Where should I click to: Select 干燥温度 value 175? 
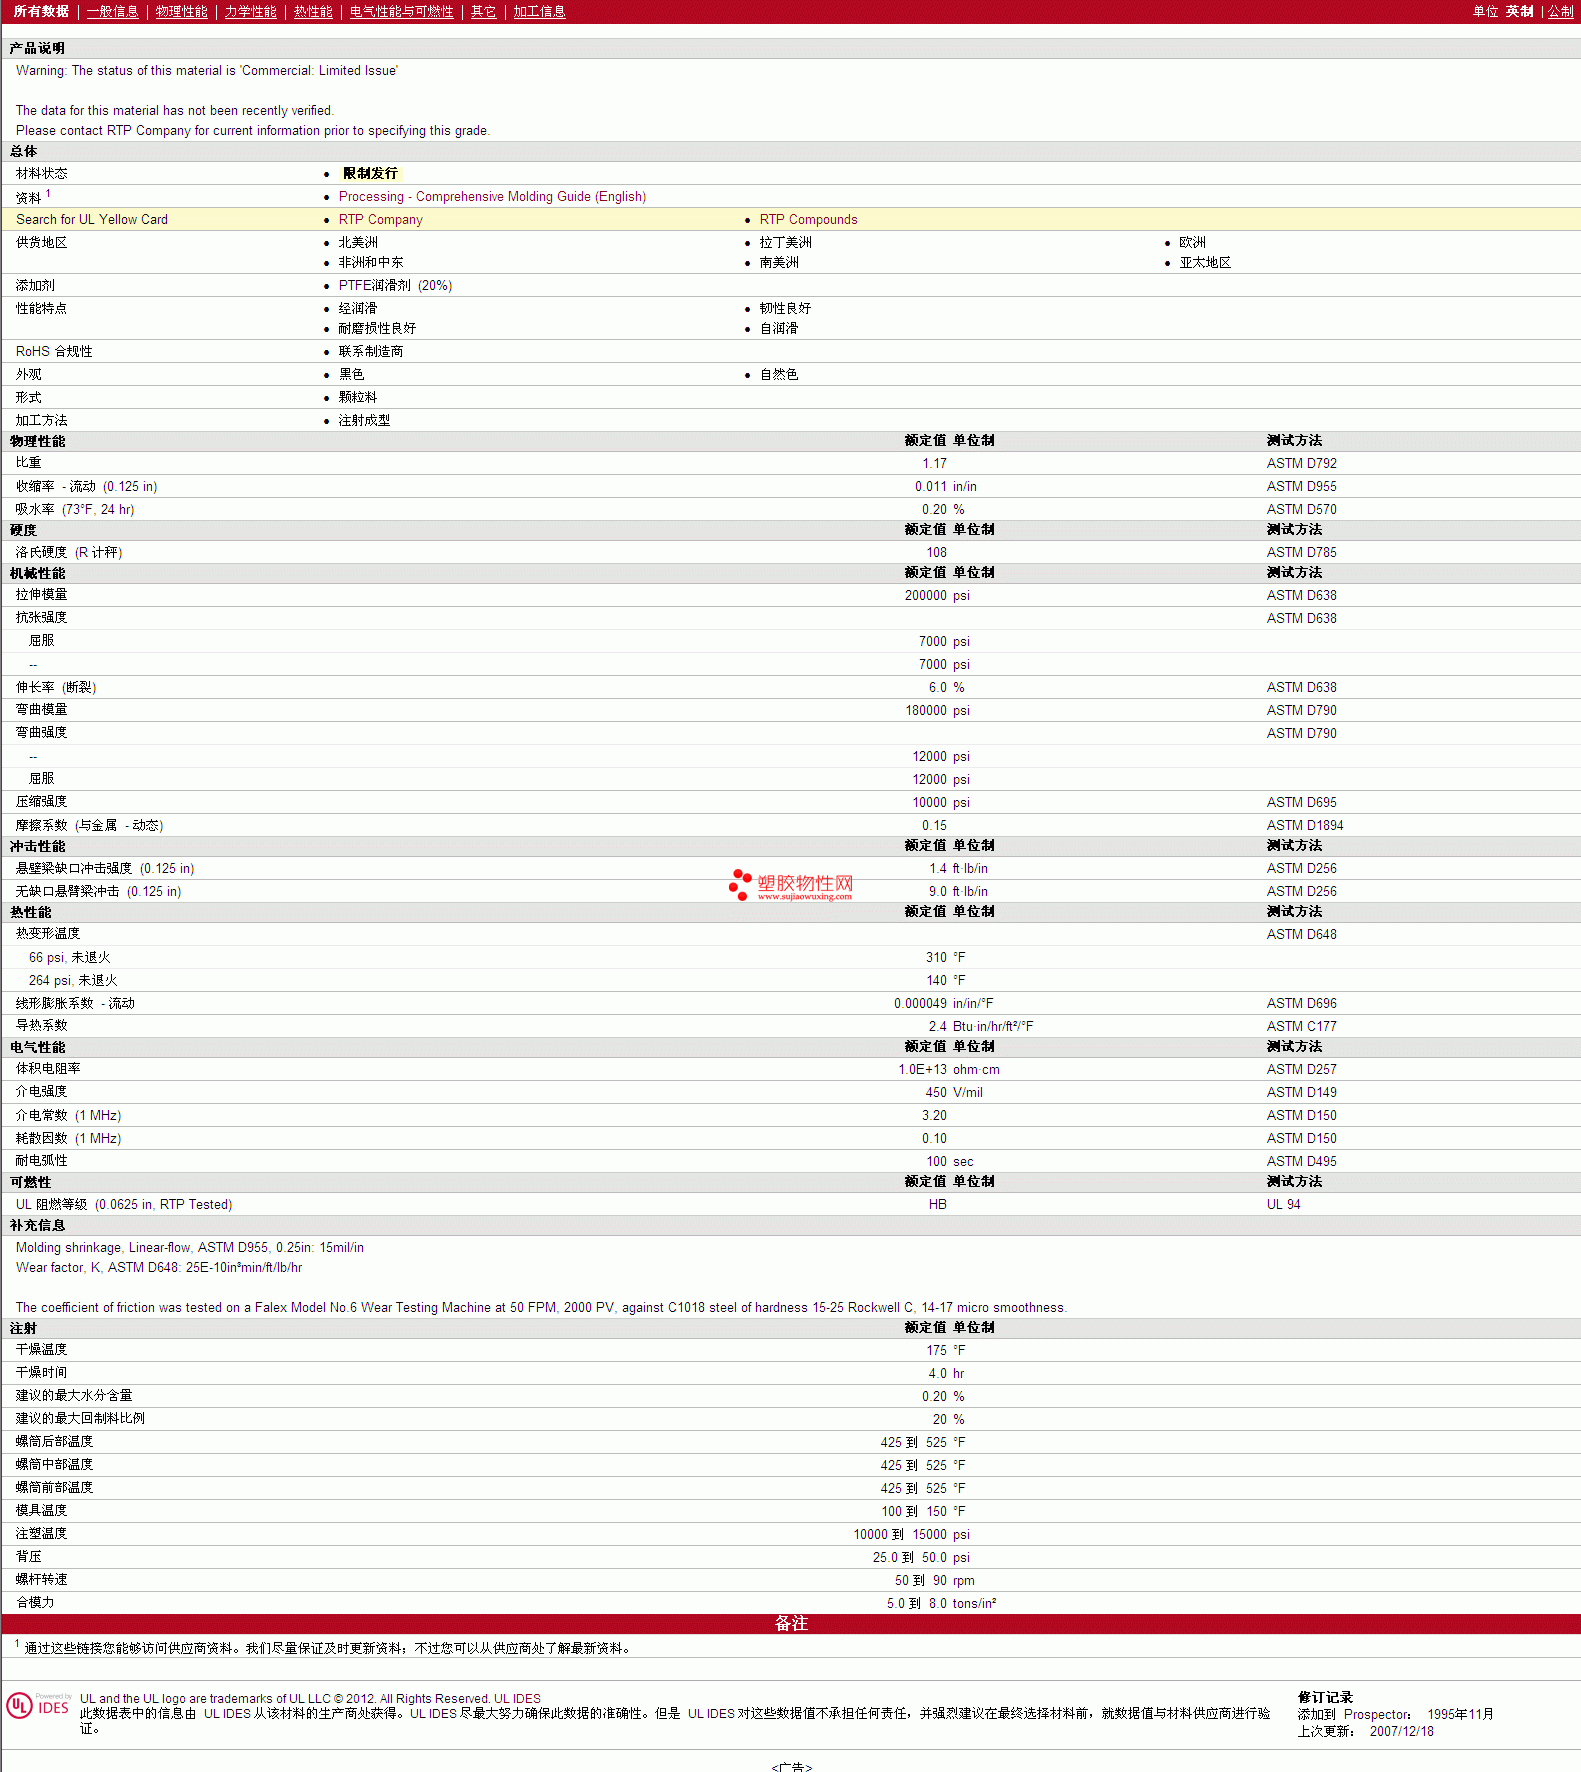click(x=936, y=1351)
